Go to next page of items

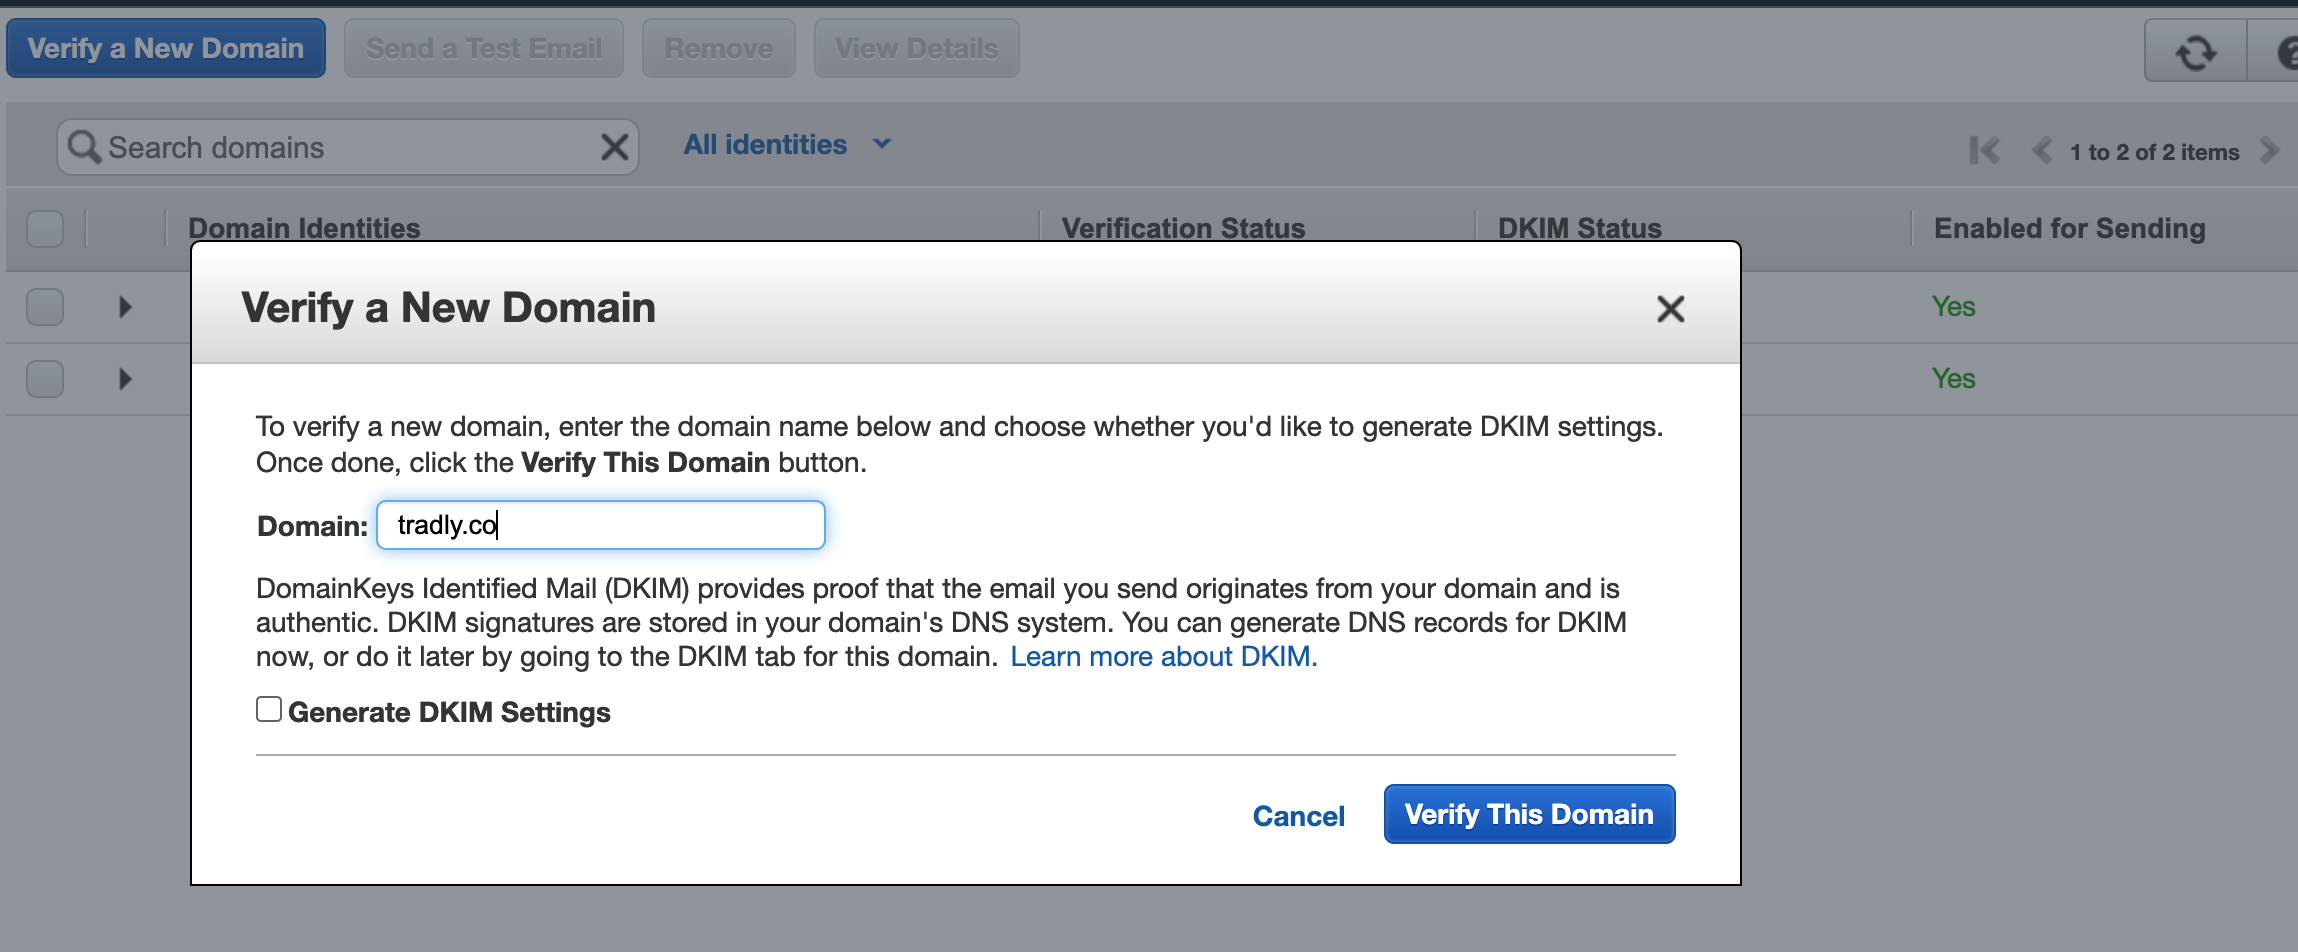coord(2269,151)
